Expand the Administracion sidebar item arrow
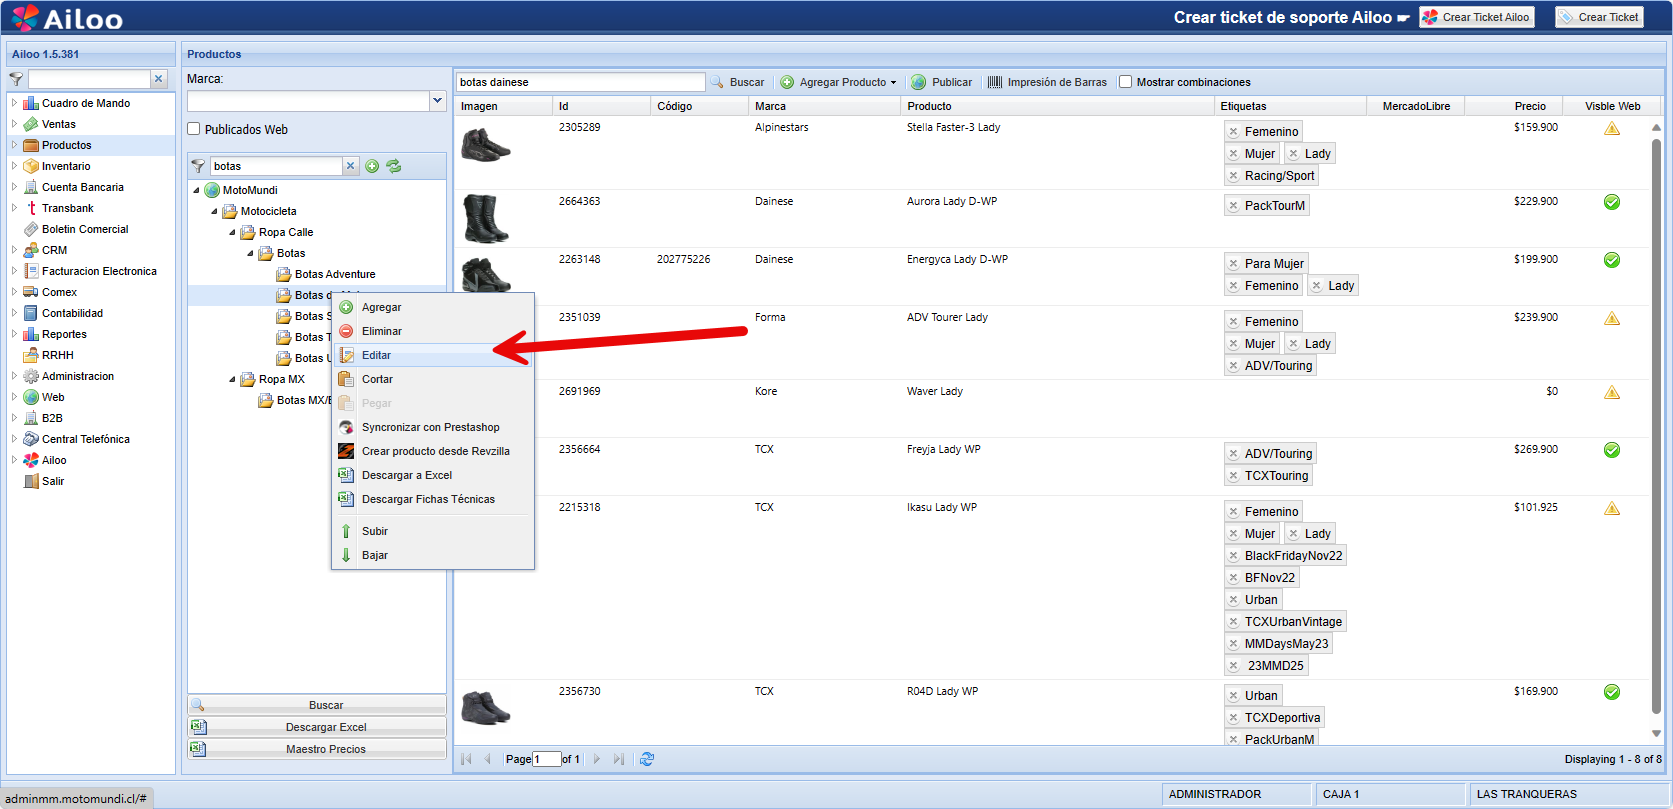 point(14,376)
